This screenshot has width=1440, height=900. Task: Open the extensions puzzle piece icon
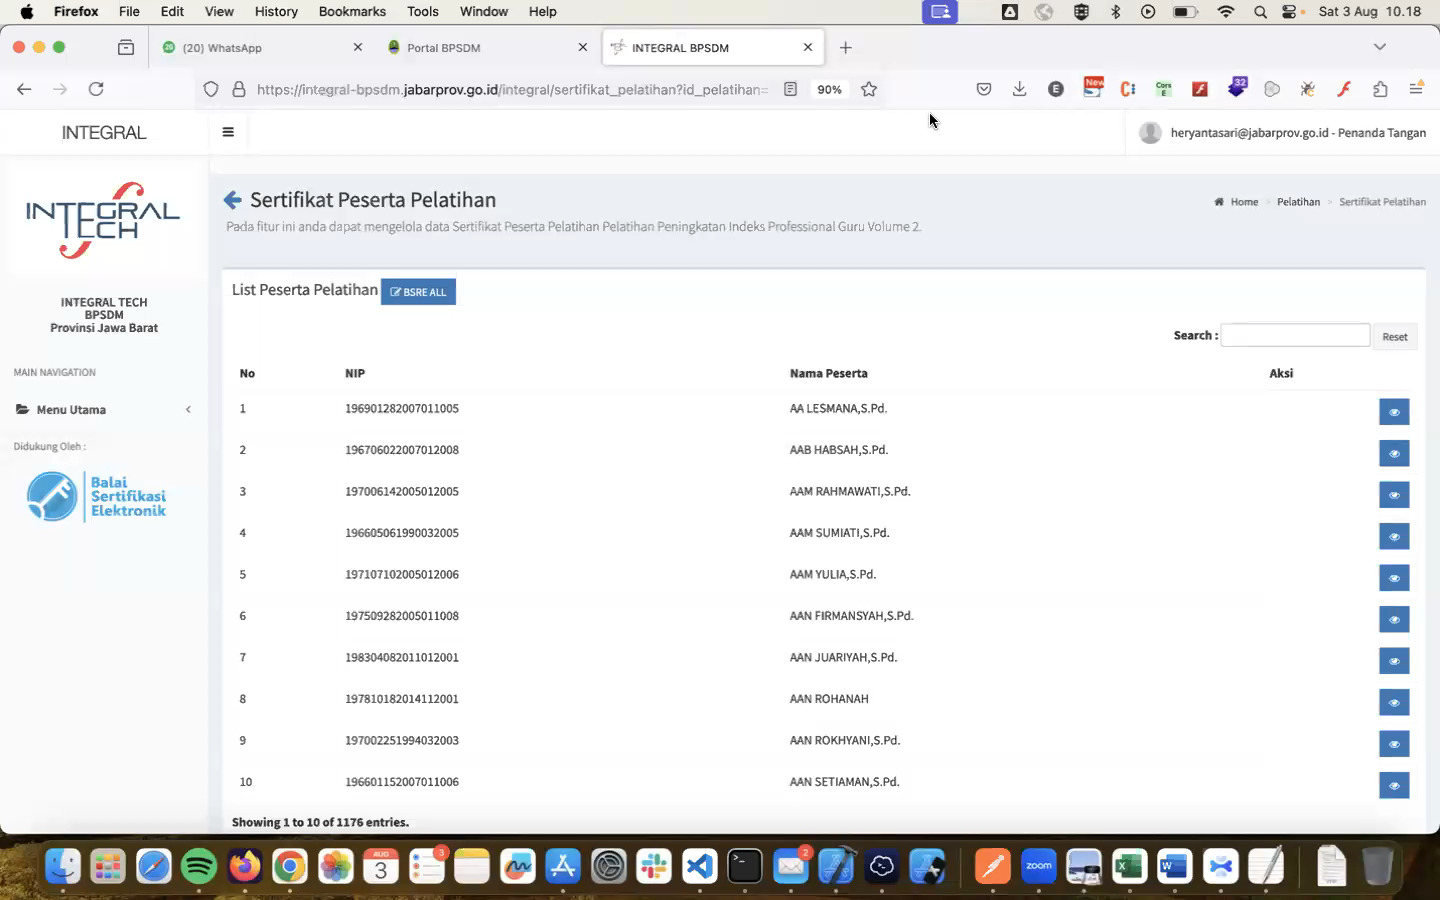[x=1380, y=89]
